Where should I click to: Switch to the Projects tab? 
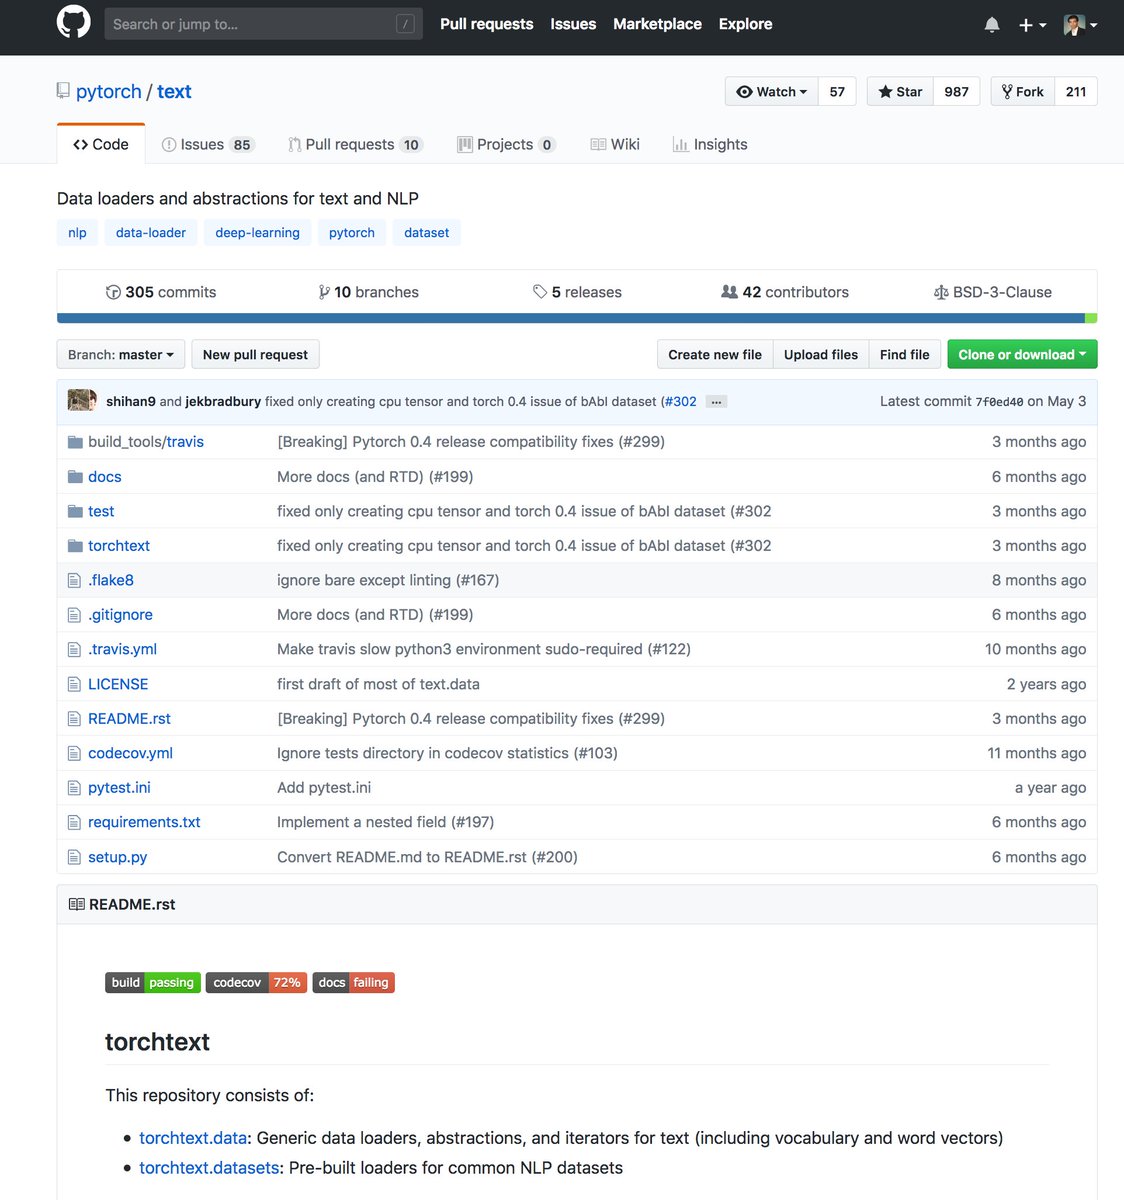[x=506, y=144]
